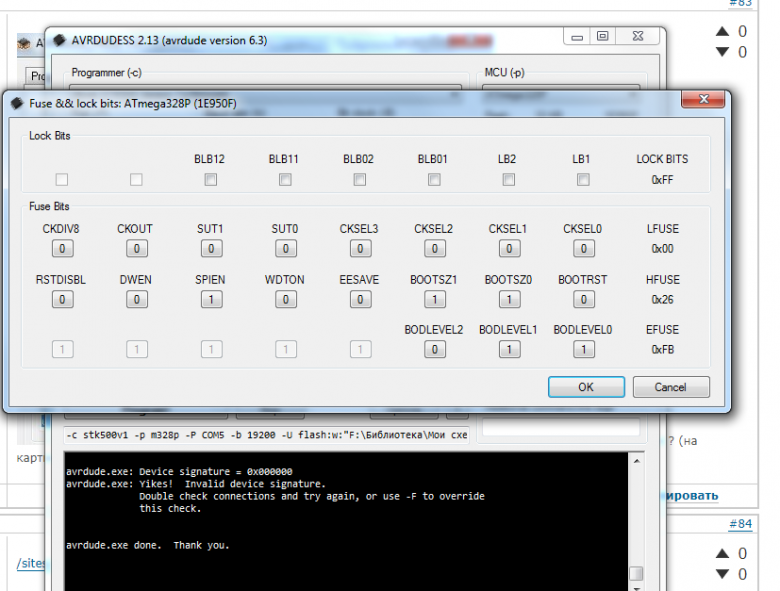The image size is (780, 591).
Task: Minimize the AVRDUDESS main window
Action: coord(577,37)
